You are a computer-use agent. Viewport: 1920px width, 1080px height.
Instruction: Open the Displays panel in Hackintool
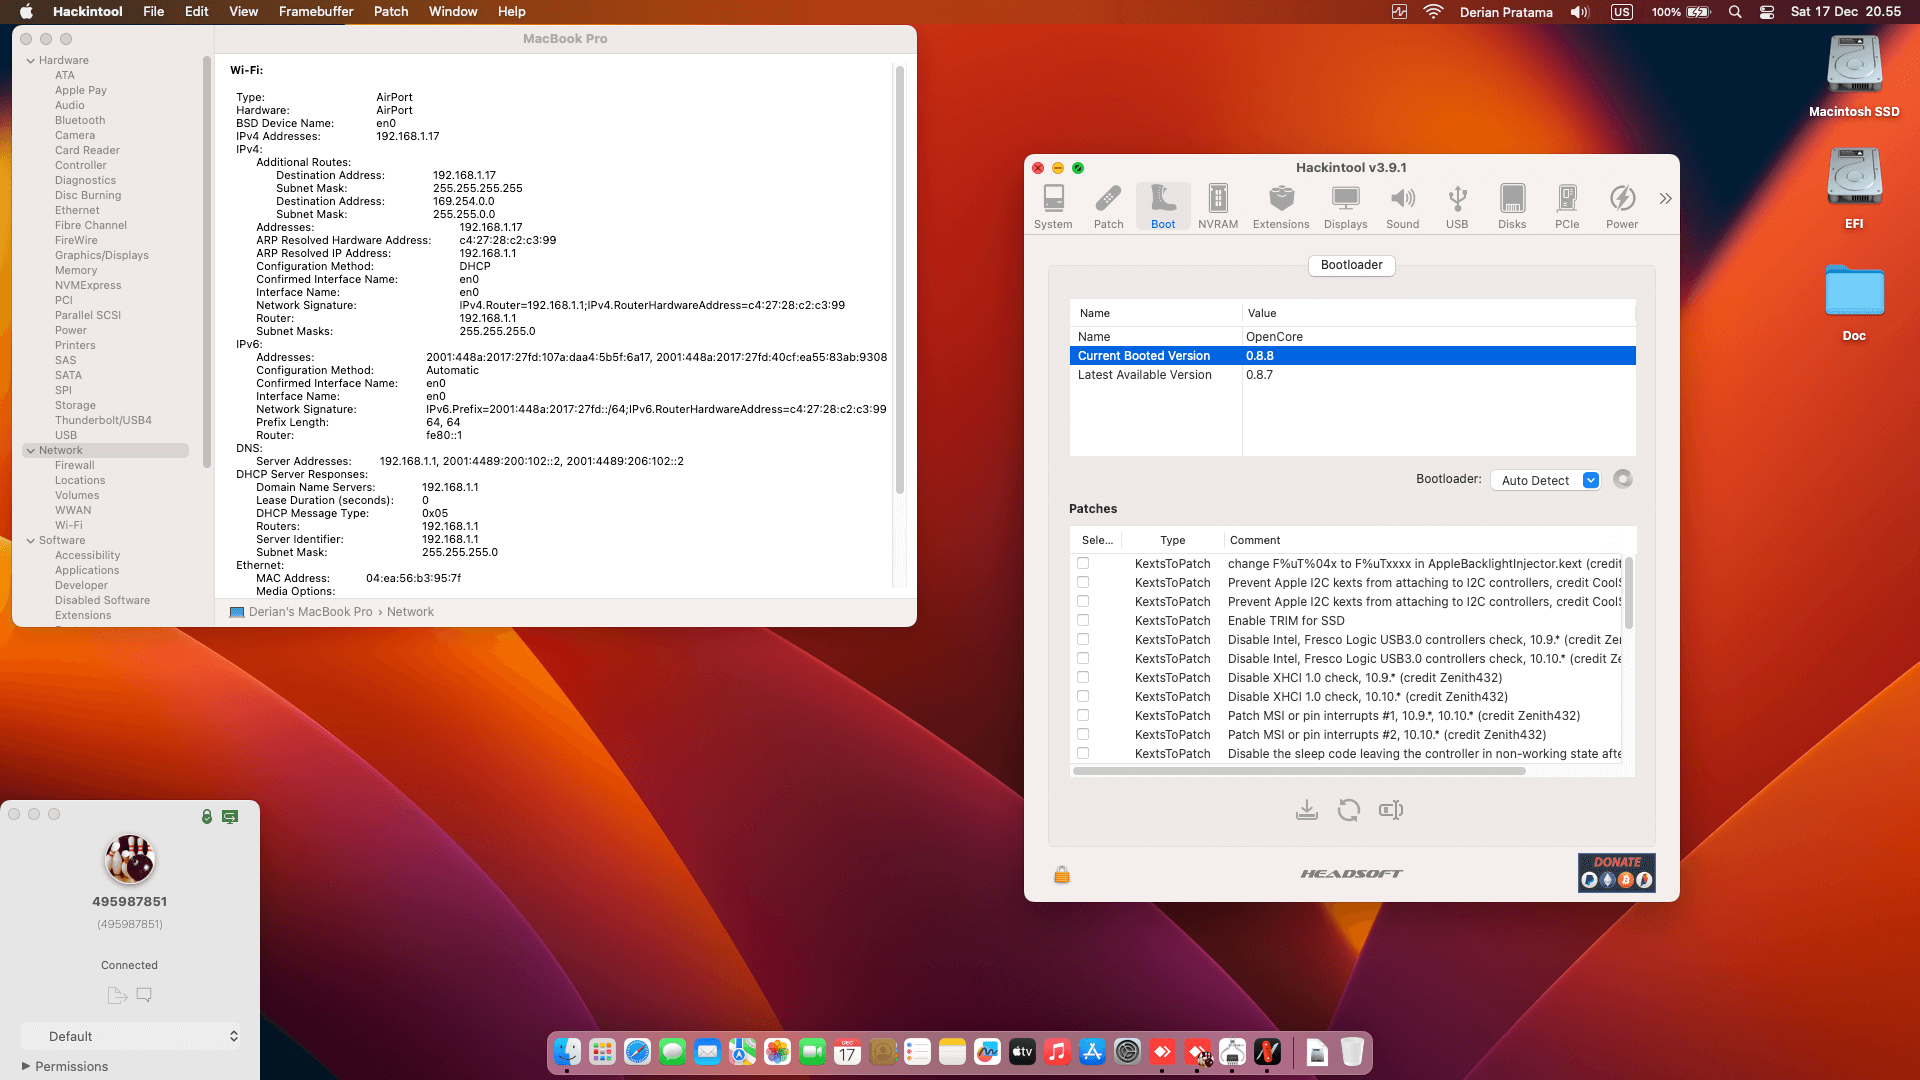(x=1345, y=205)
